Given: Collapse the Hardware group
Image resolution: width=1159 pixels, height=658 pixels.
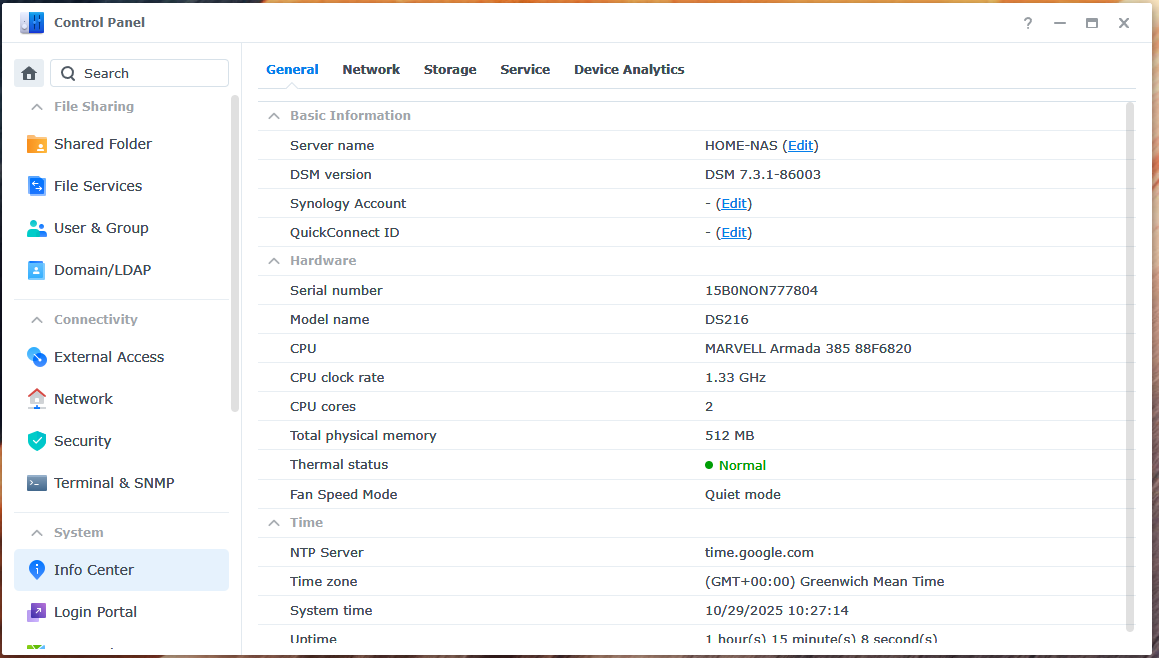Looking at the screenshot, I should 274,261.
